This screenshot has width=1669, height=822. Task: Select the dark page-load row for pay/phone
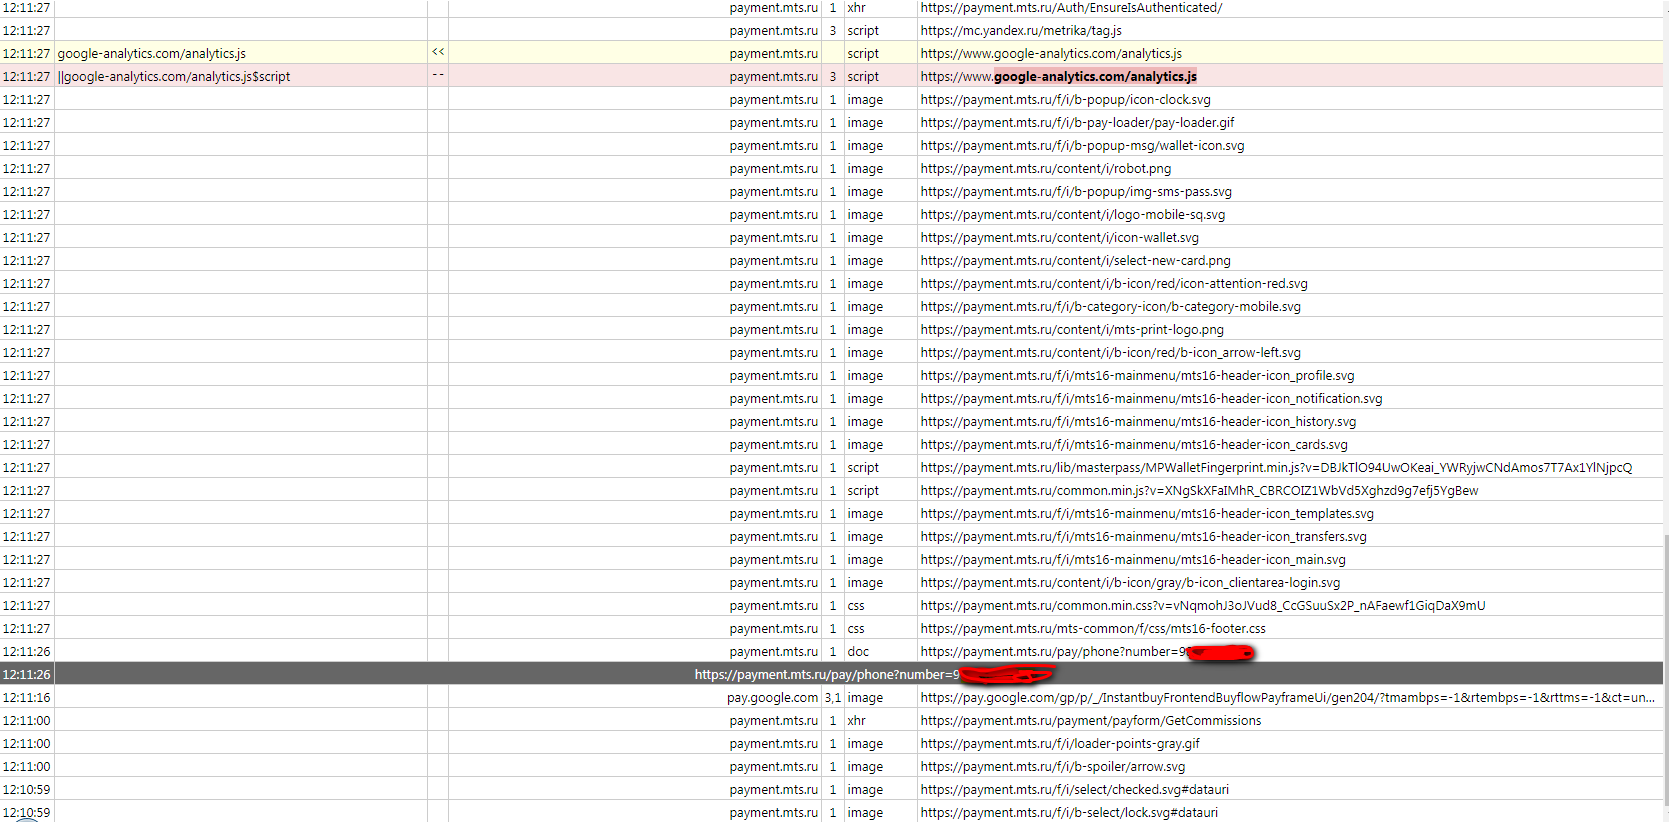tap(832, 675)
